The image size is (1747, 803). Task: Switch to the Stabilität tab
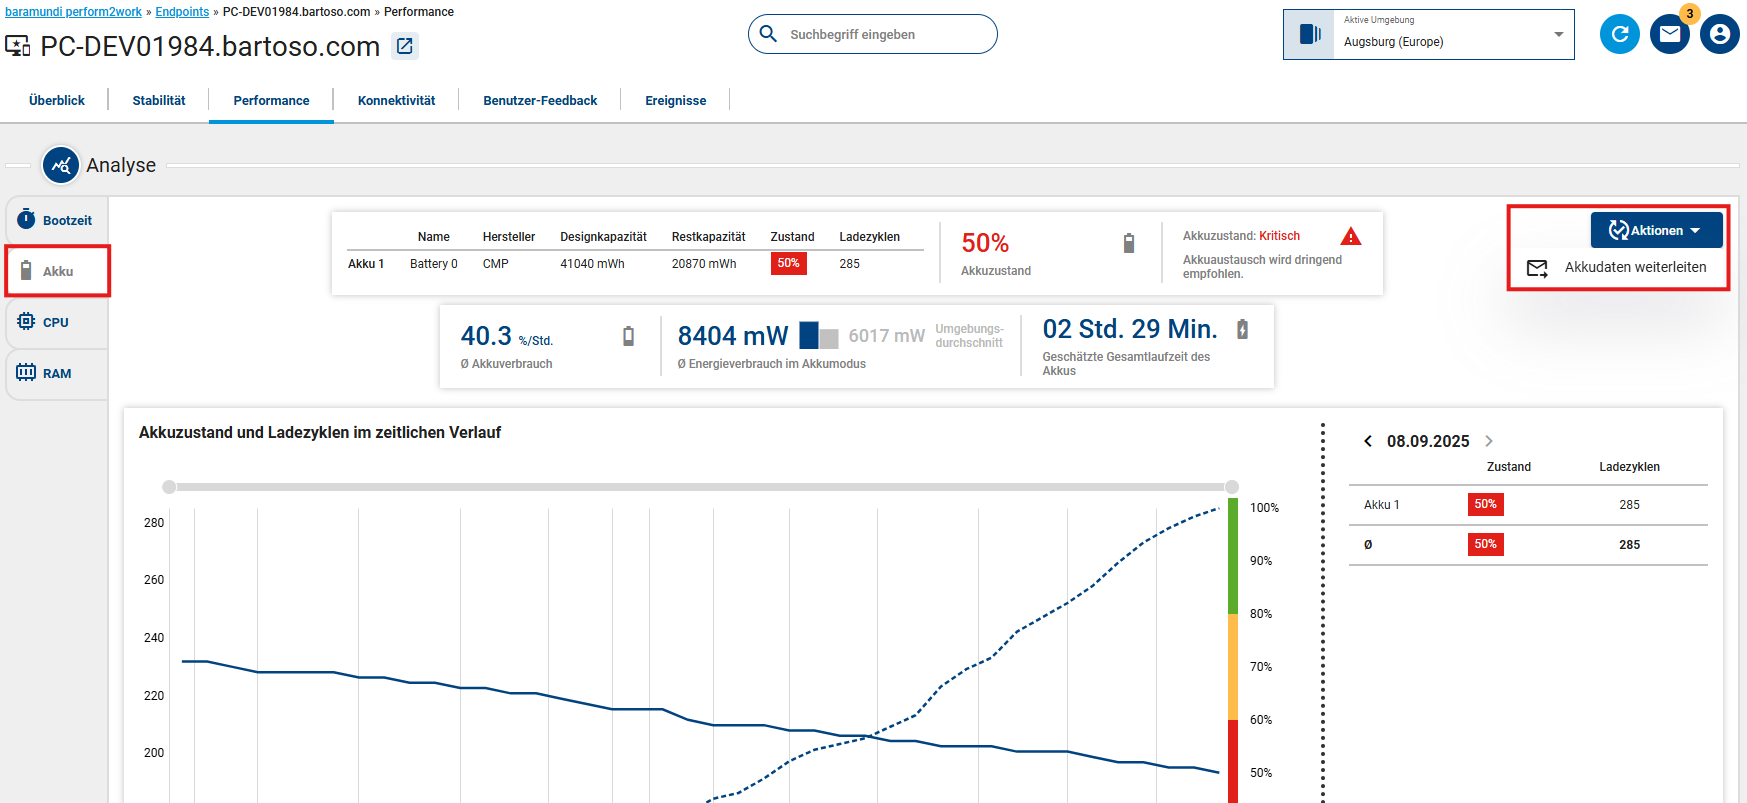click(159, 100)
